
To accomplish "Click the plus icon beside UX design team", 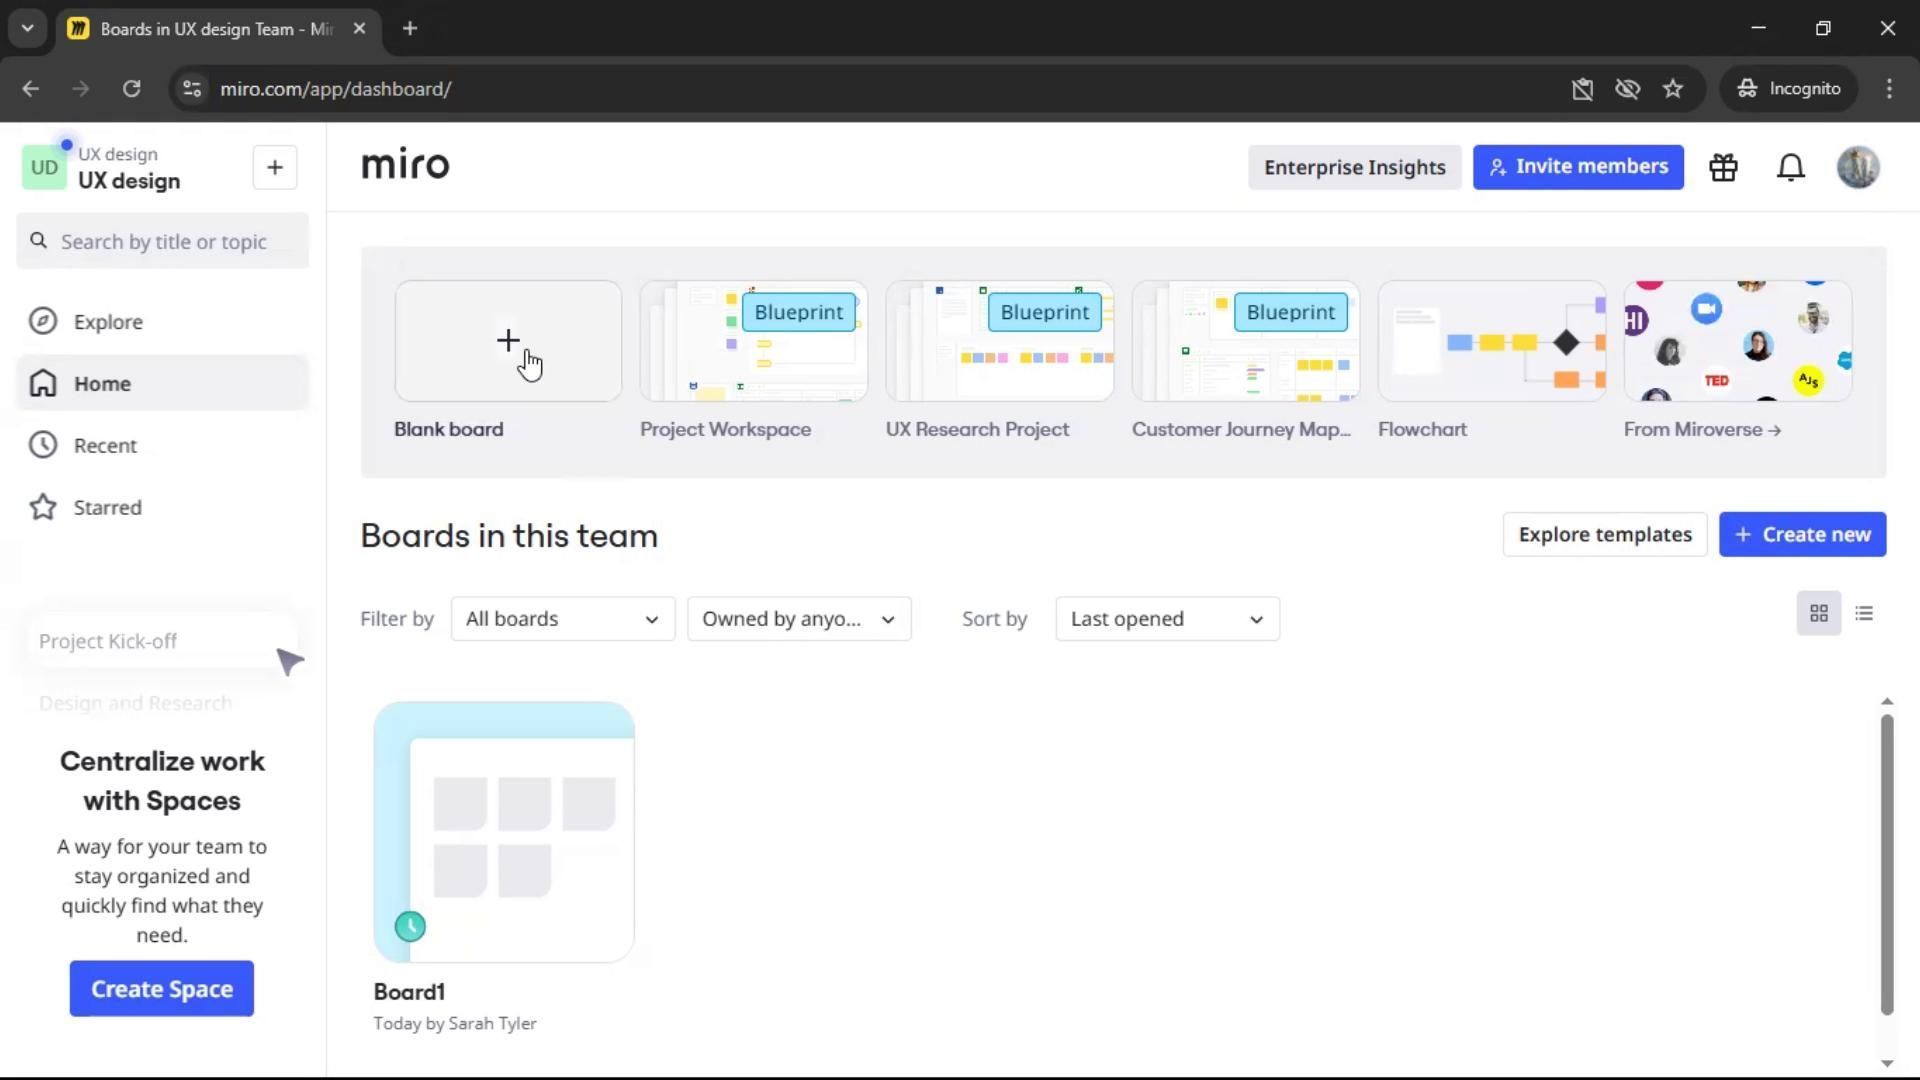I will [275, 167].
